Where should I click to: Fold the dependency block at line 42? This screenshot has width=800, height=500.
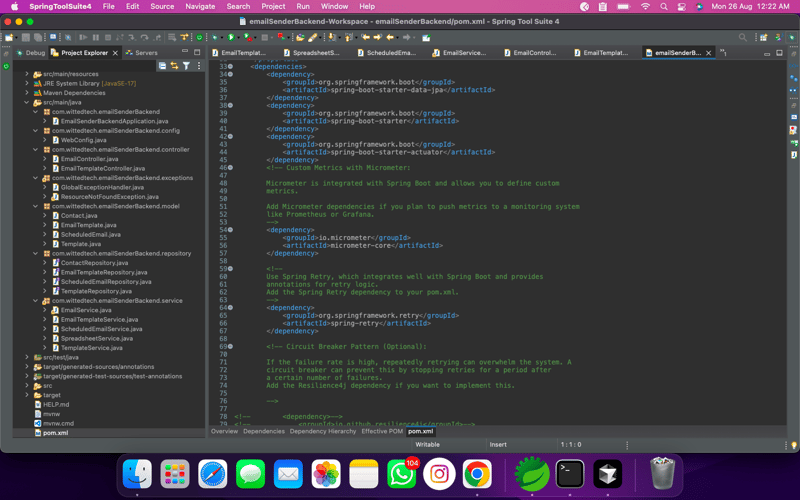231,136
